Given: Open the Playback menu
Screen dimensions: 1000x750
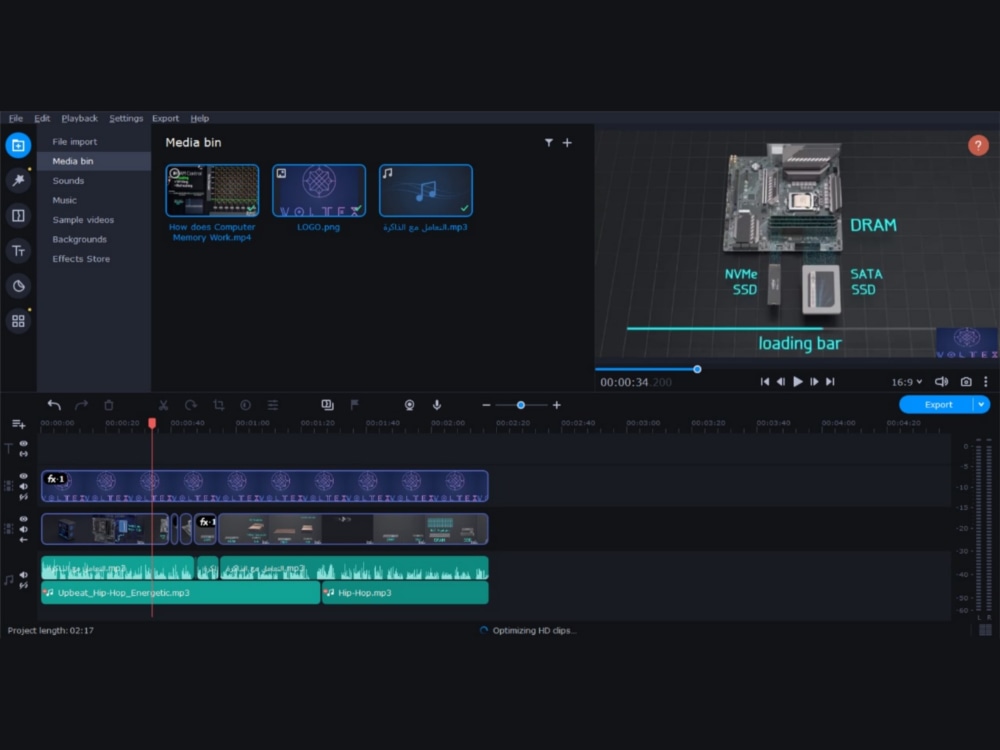Looking at the screenshot, I should click(x=80, y=119).
